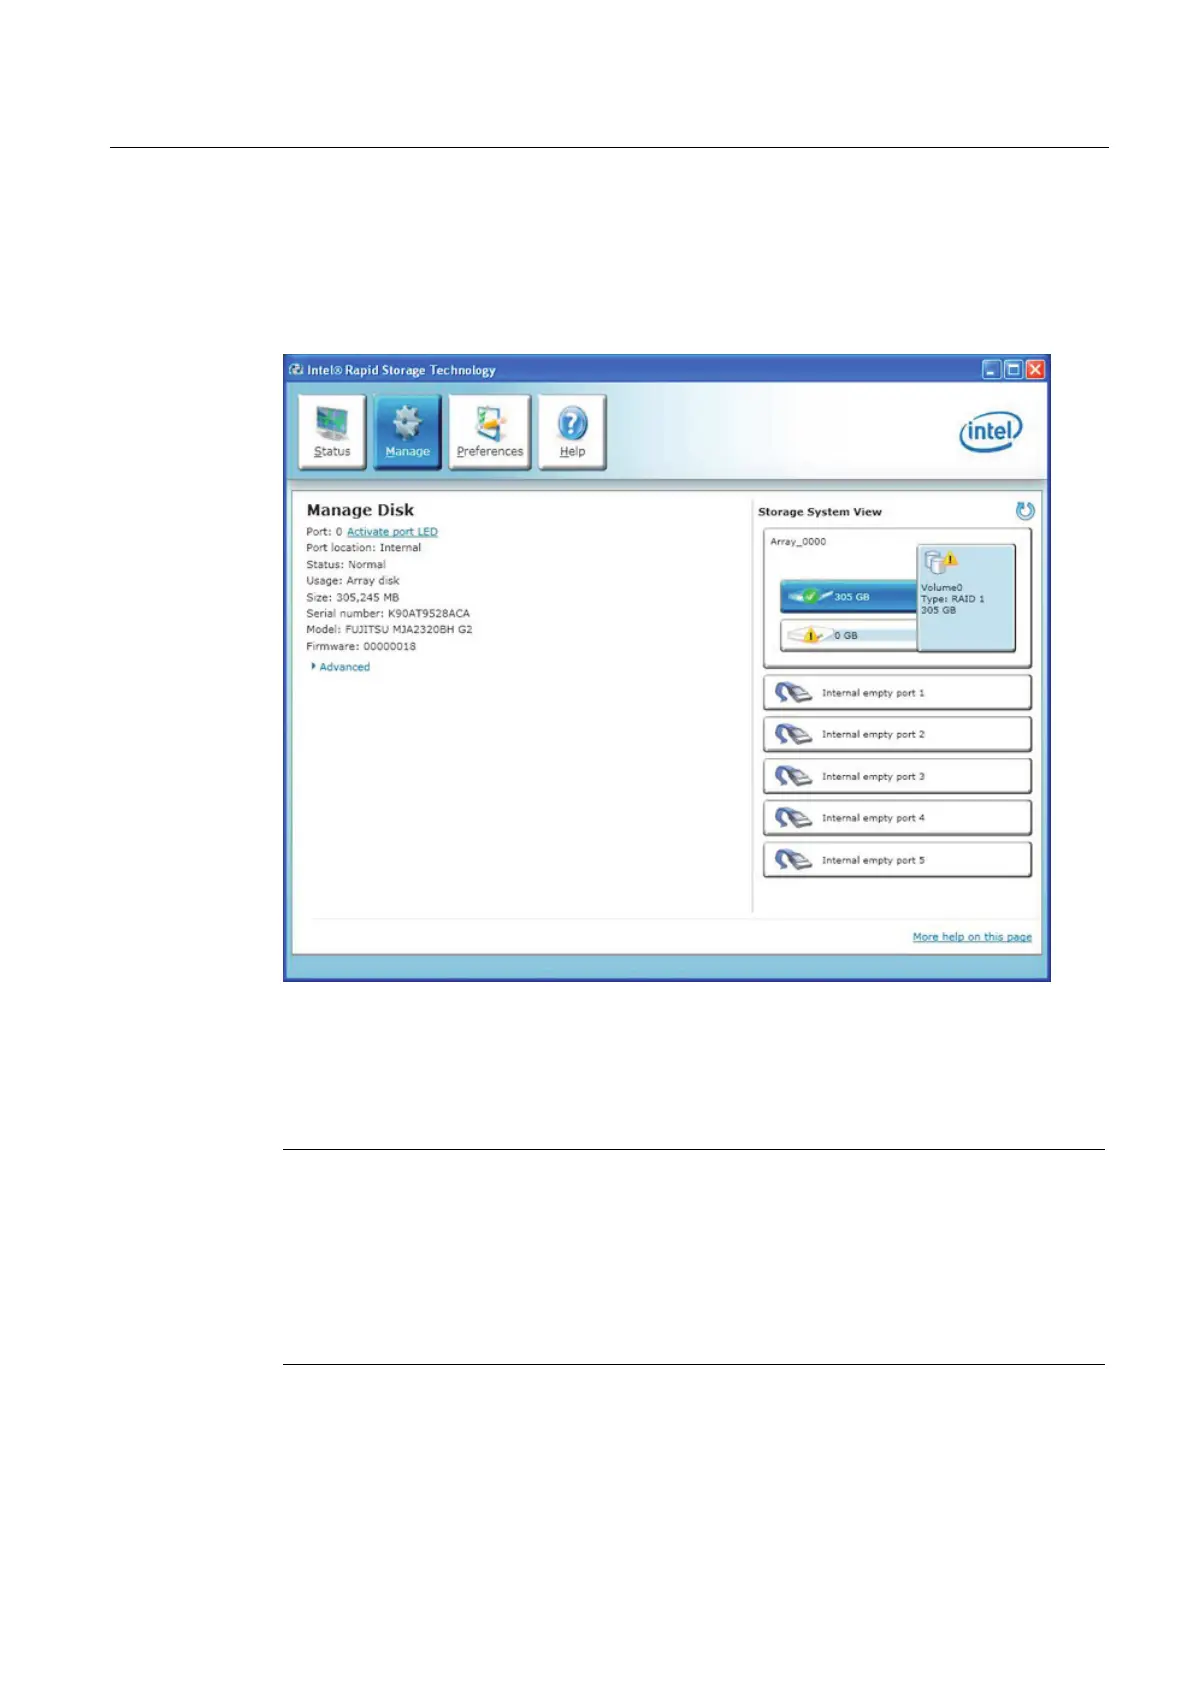Image resolution: width=1190 pixels, height=1684 pixels.
Task: Click the Model FUJITSU MJA2320BH G2 text
Action: 389,630
